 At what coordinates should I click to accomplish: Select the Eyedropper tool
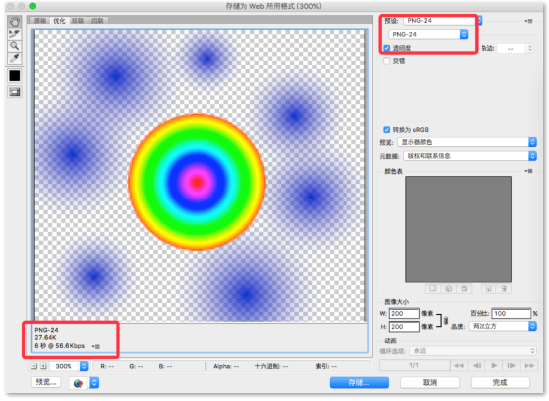15,58
